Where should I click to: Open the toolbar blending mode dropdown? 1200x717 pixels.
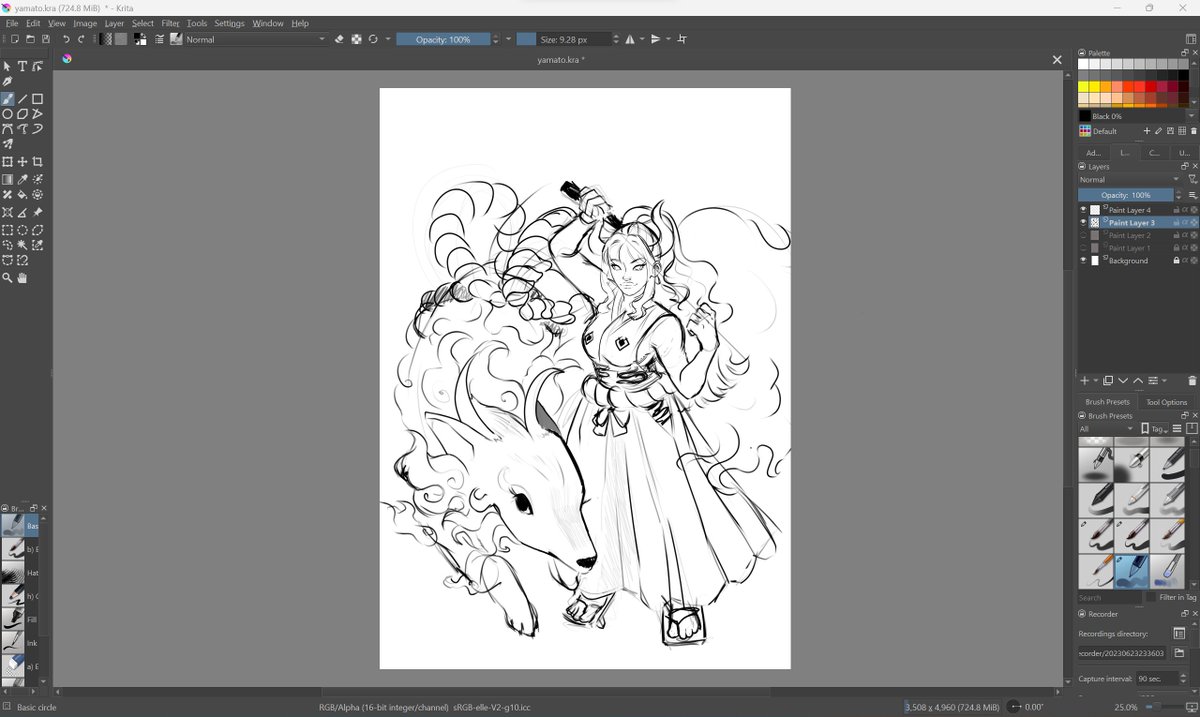pyautogui.click(x=256, y=39)
